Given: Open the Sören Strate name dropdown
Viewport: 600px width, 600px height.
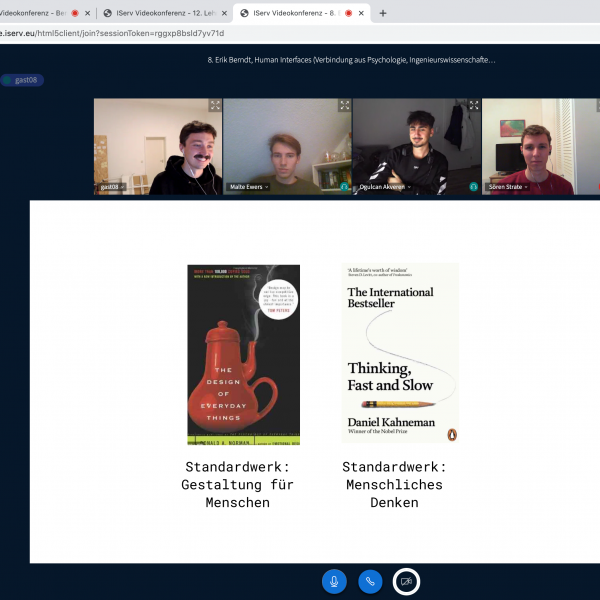Looking at the screenshot, I should click(x=508, y=187).
